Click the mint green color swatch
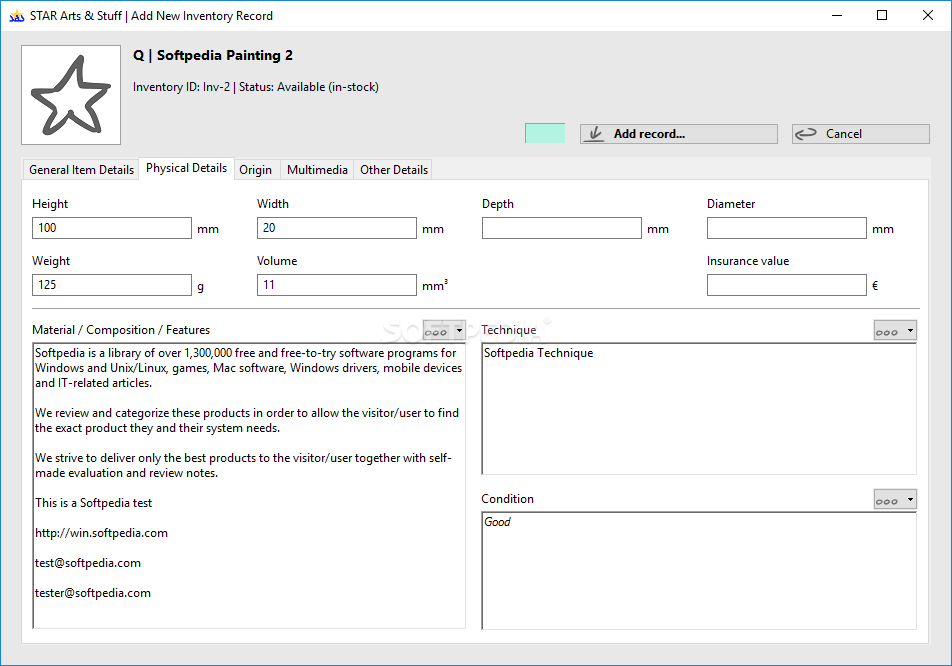 click(545, 133)
